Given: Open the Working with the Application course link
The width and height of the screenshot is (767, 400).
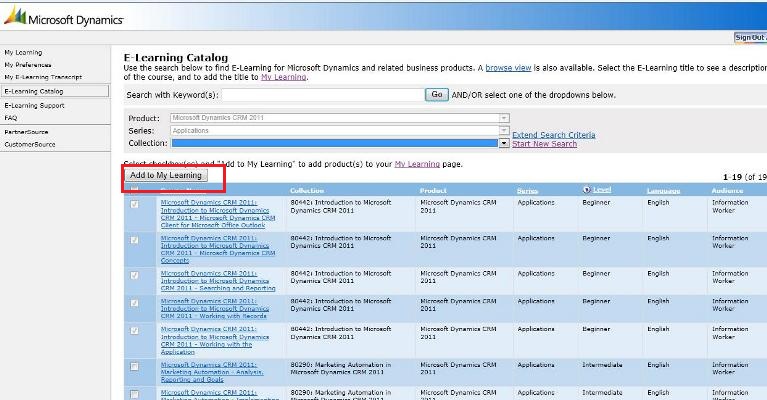Looking at the screenshot, I should tap(215, 340).
